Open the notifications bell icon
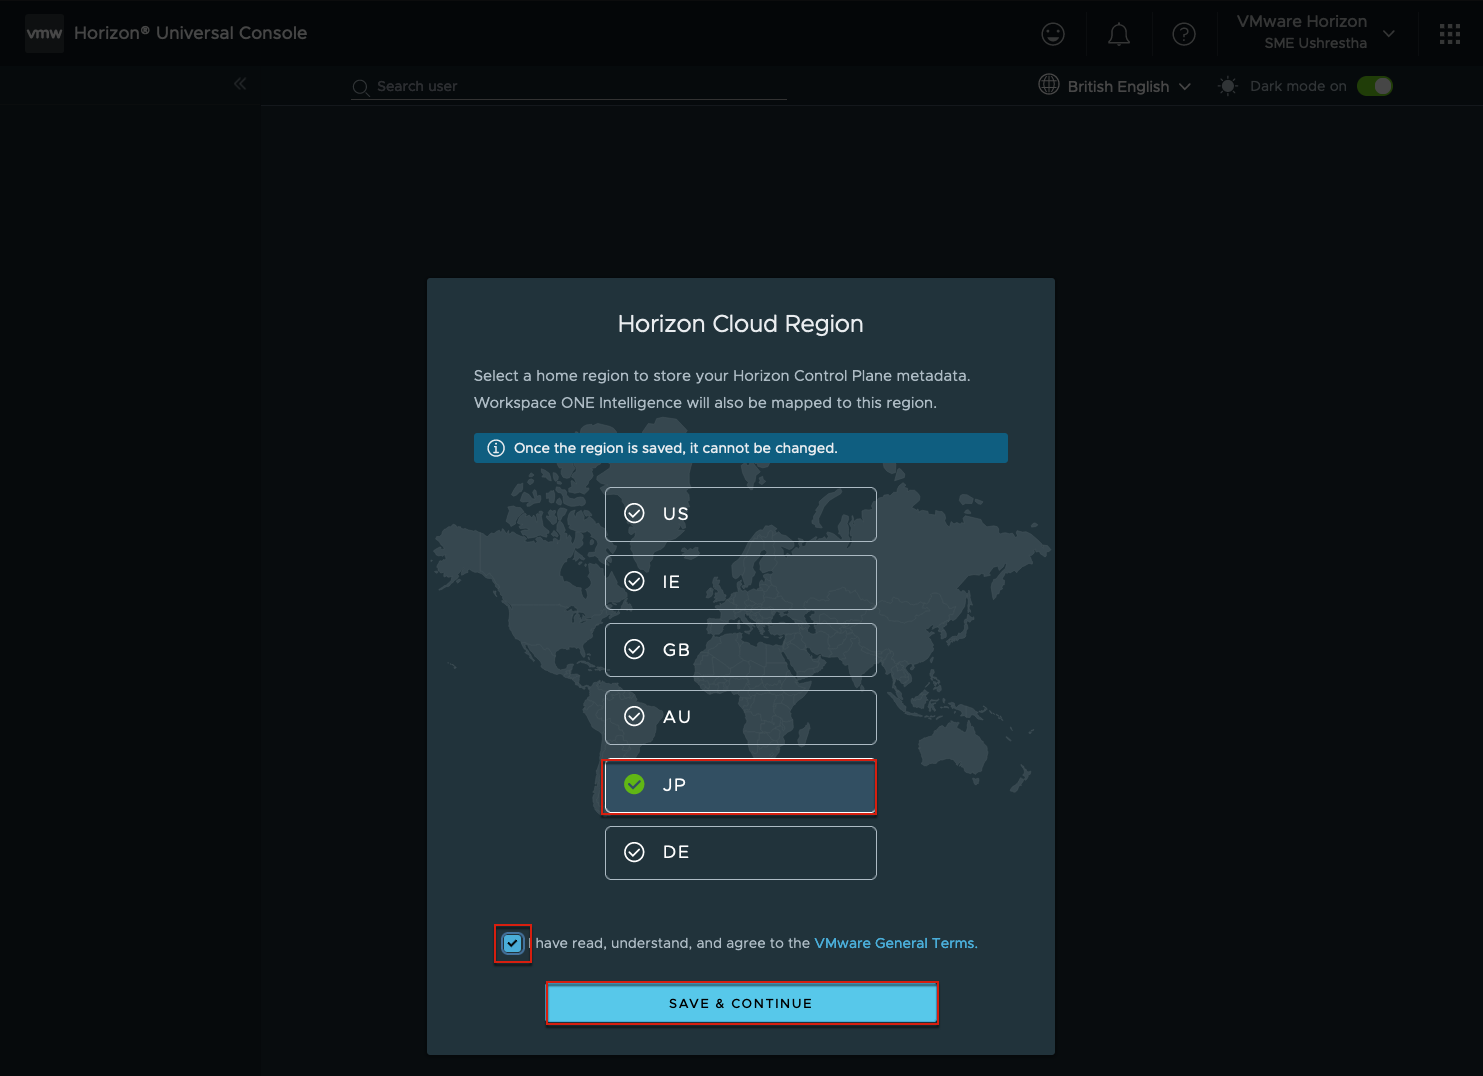 [x=1119, y=34]
